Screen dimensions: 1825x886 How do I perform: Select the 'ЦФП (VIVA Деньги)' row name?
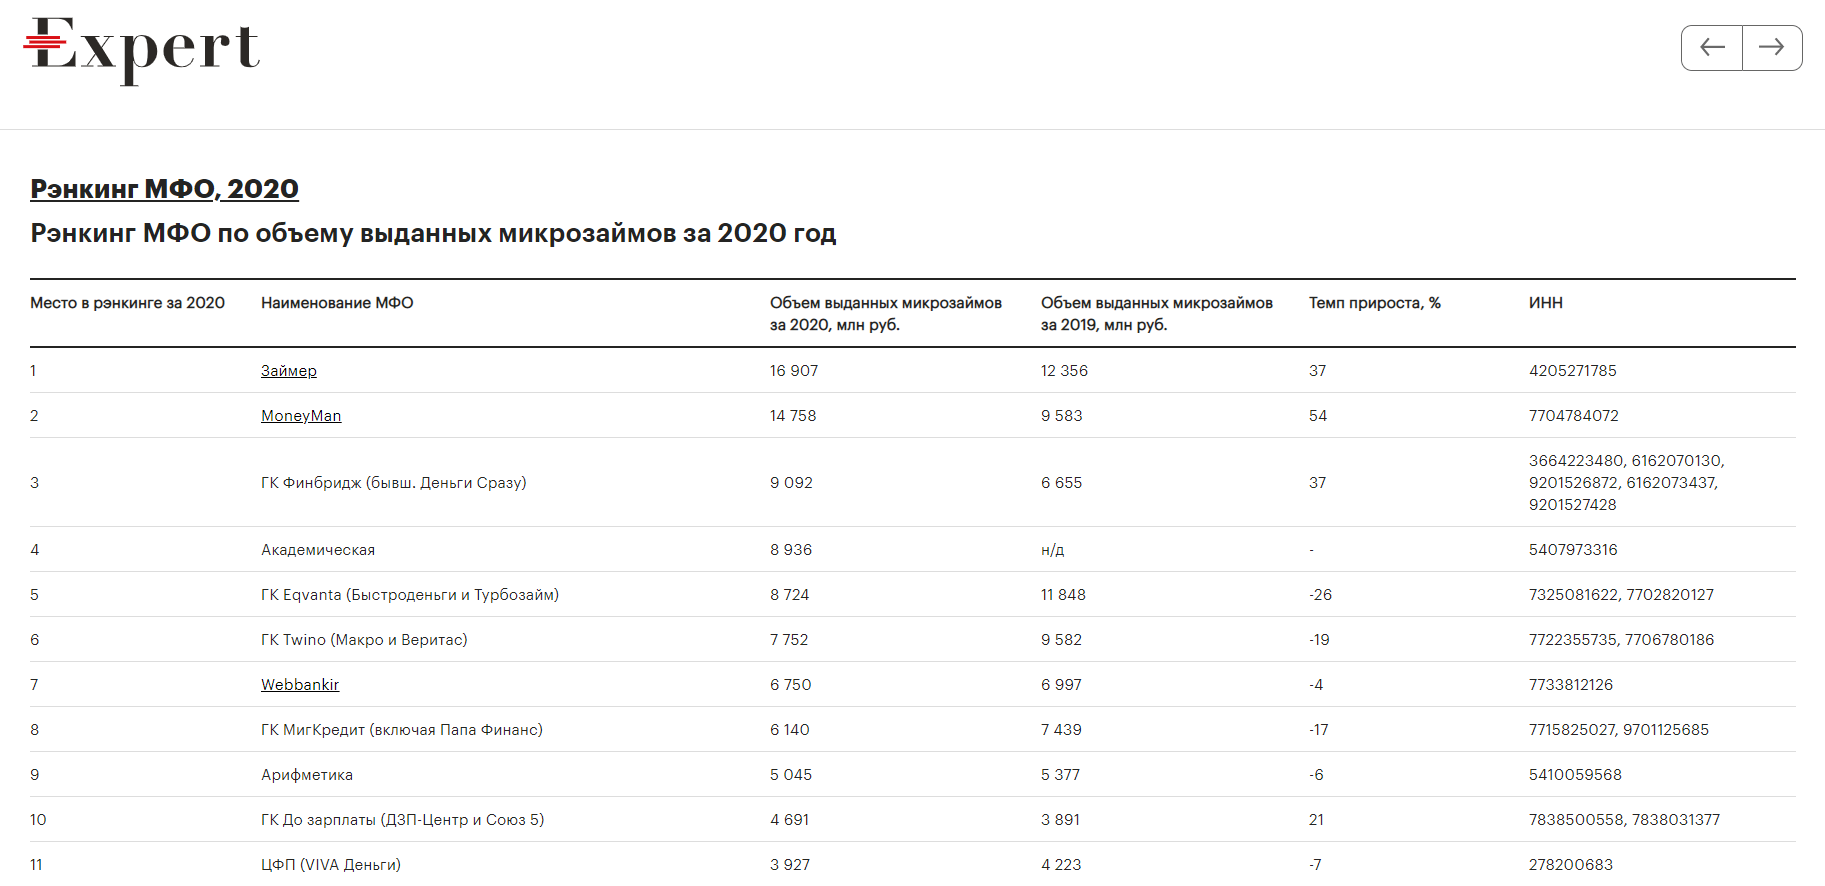(x=330, y=865)
